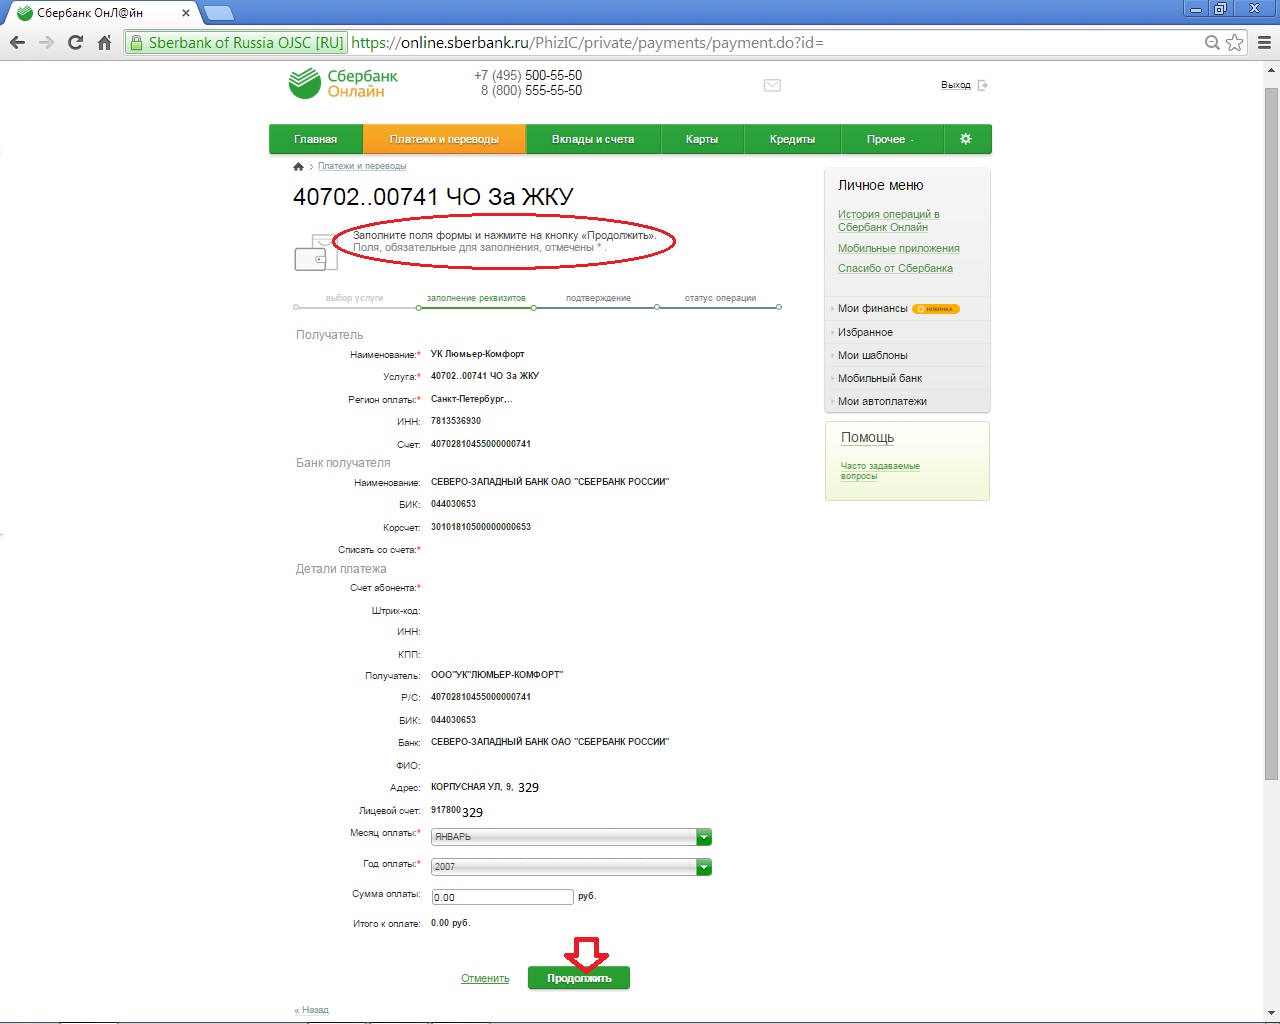Image resolution: width=1280 pixels, height=1024 pixels.
Task: Open Спасибо от Сбербанка link
Action: tap(895, 268)
